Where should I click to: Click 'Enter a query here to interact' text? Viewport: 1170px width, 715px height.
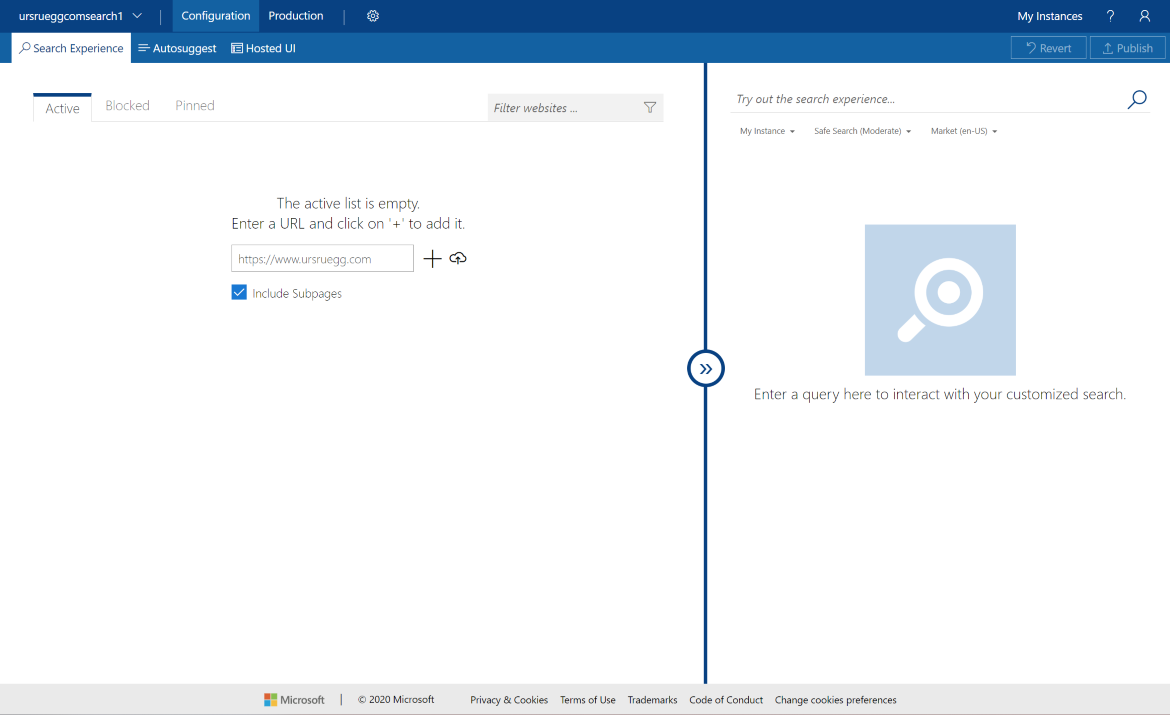tap(939, 394)
